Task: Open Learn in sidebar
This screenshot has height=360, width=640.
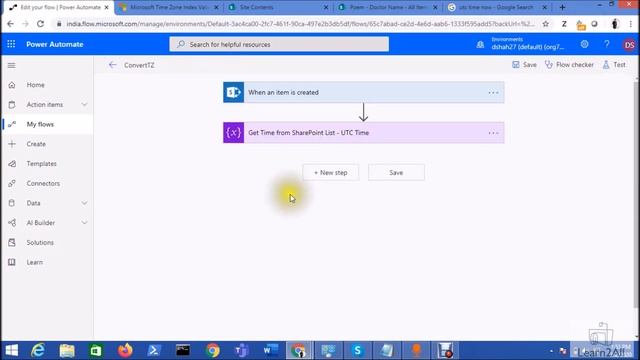Action: point(35,262)
